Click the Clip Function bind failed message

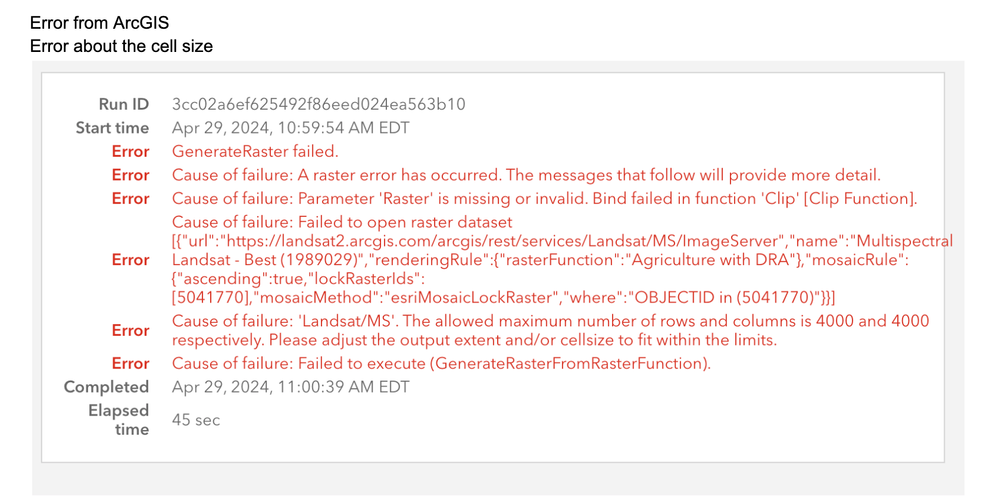[544, 199]
